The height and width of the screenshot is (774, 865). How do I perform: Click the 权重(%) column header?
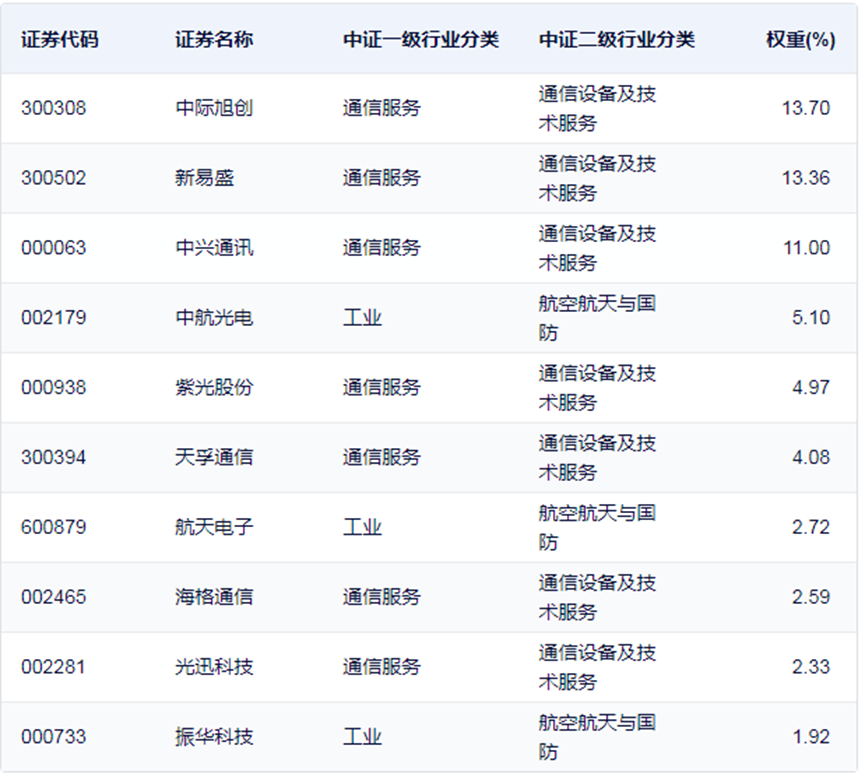(801, 40)
